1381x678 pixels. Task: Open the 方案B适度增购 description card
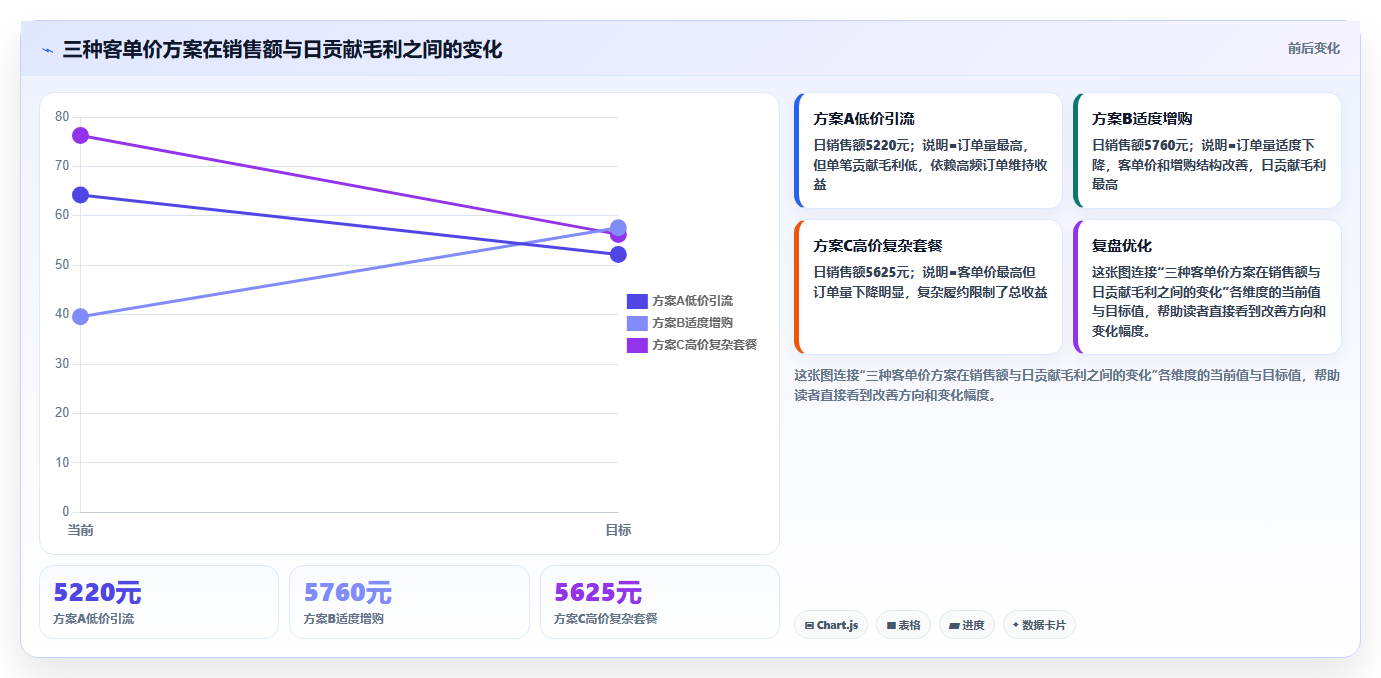[1207, 151]
